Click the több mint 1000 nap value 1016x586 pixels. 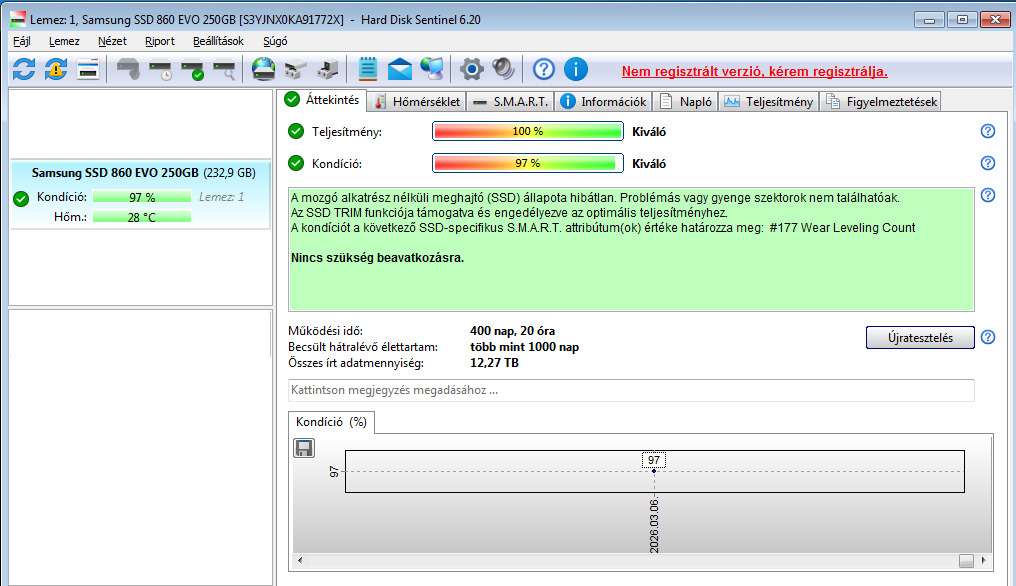[x=524, y=347]
